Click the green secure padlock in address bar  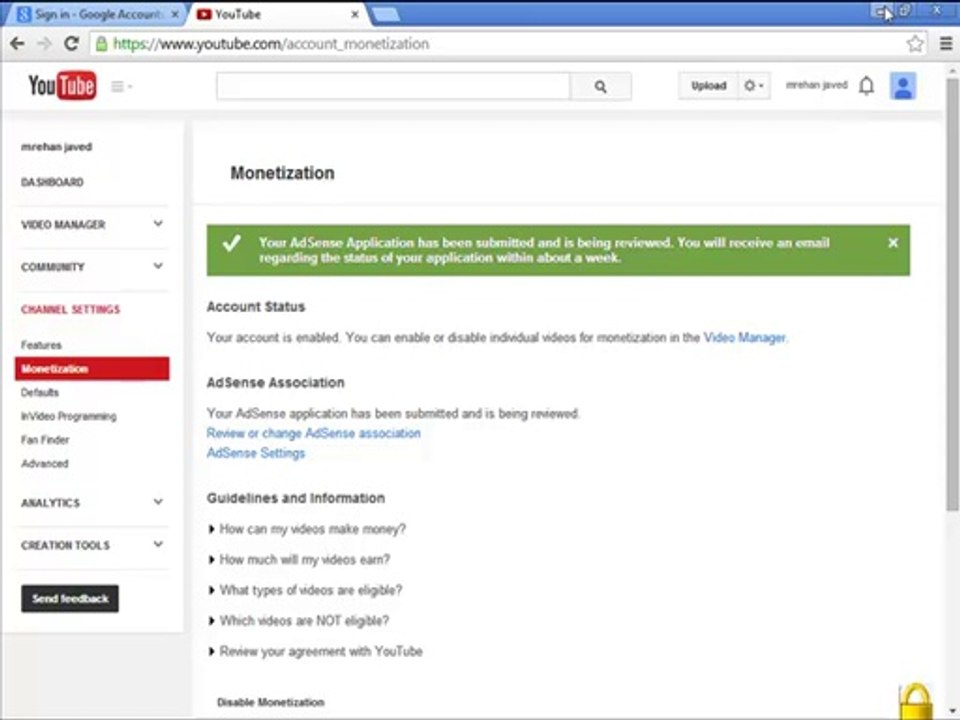pyautogui.click(x=102, y=43)
